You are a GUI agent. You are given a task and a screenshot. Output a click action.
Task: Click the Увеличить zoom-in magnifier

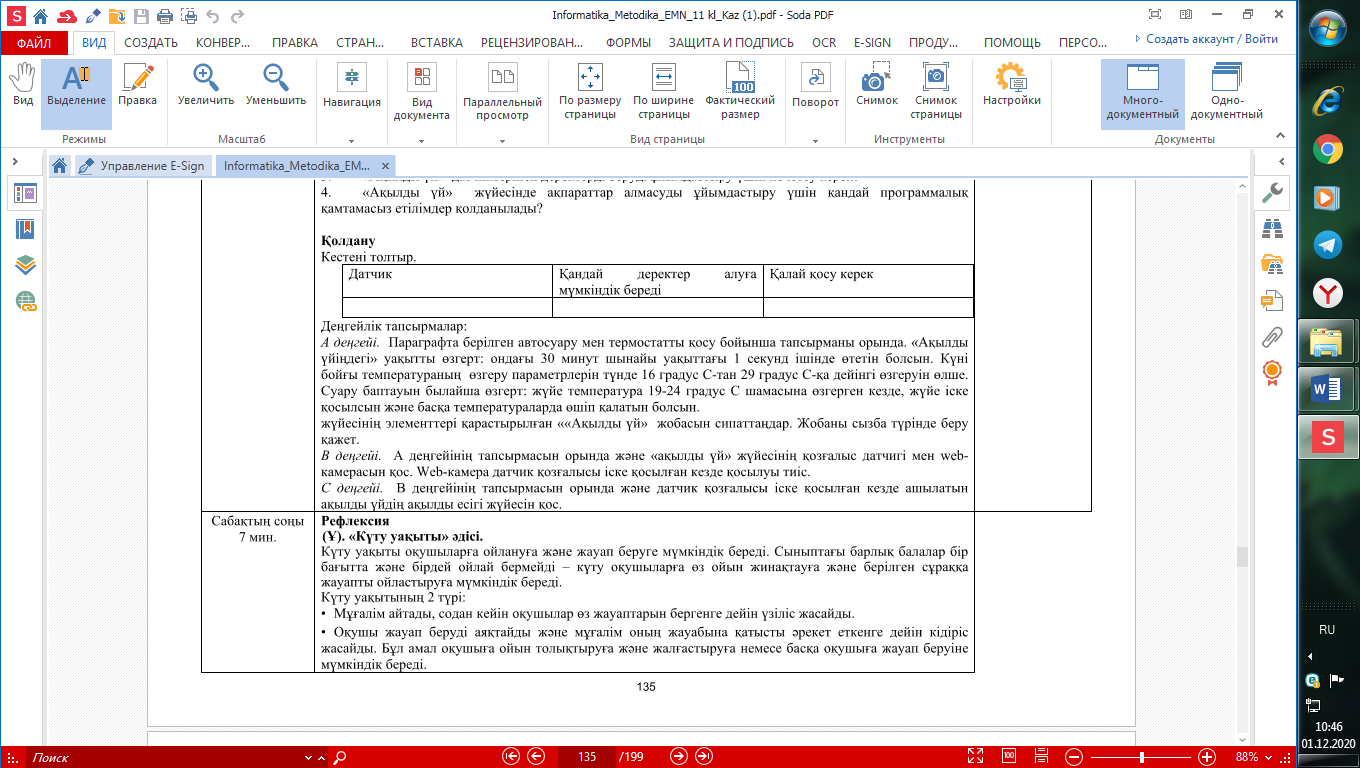coord(206,87)
